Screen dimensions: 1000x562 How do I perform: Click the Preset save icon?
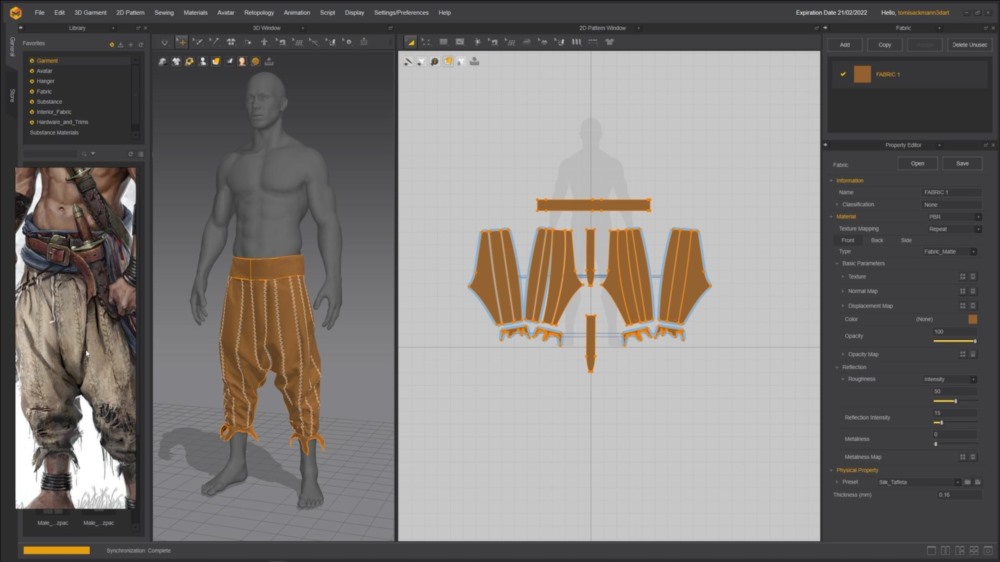(978, 482)
